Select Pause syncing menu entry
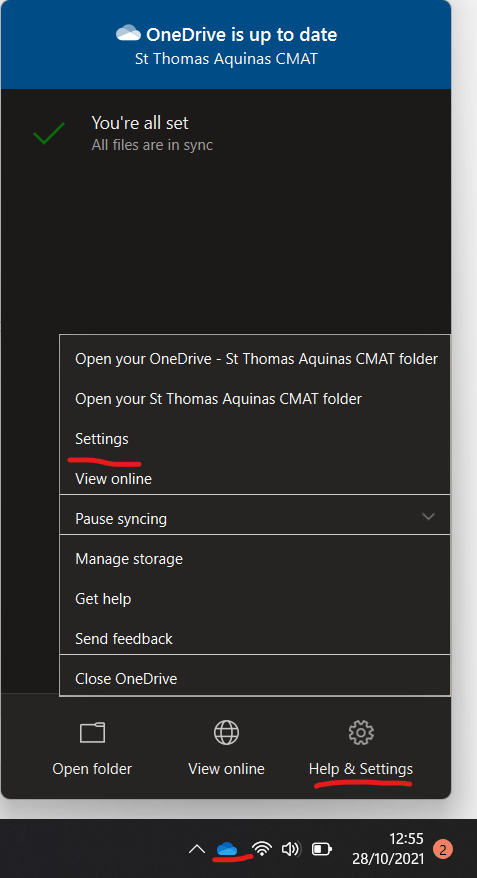This screenshot has width=477, height=878. coord(255,519)
